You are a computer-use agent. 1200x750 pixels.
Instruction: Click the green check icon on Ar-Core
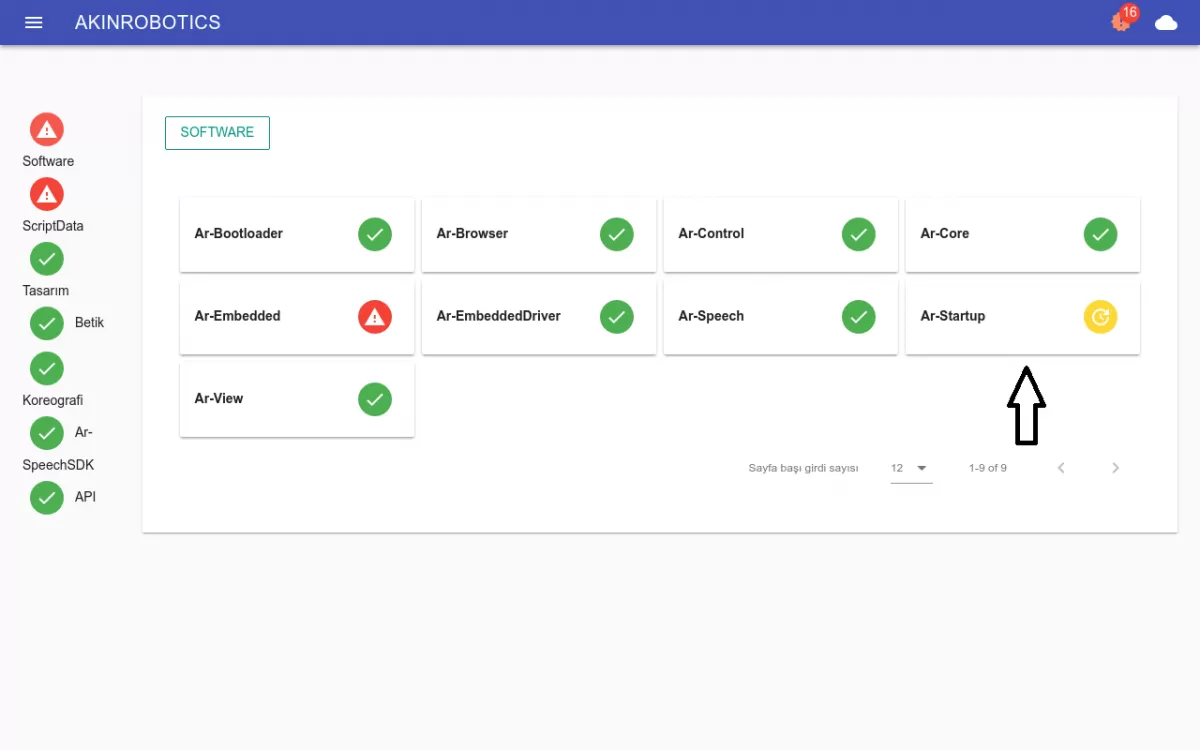pos(1100,235)
